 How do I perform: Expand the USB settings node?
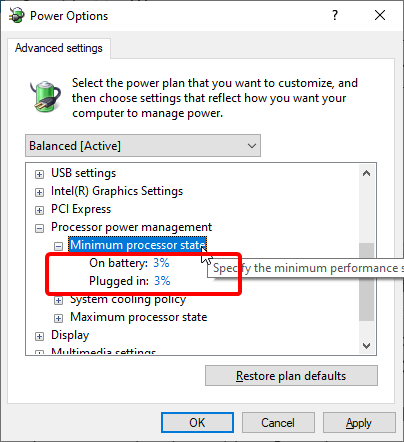point(39,174)
